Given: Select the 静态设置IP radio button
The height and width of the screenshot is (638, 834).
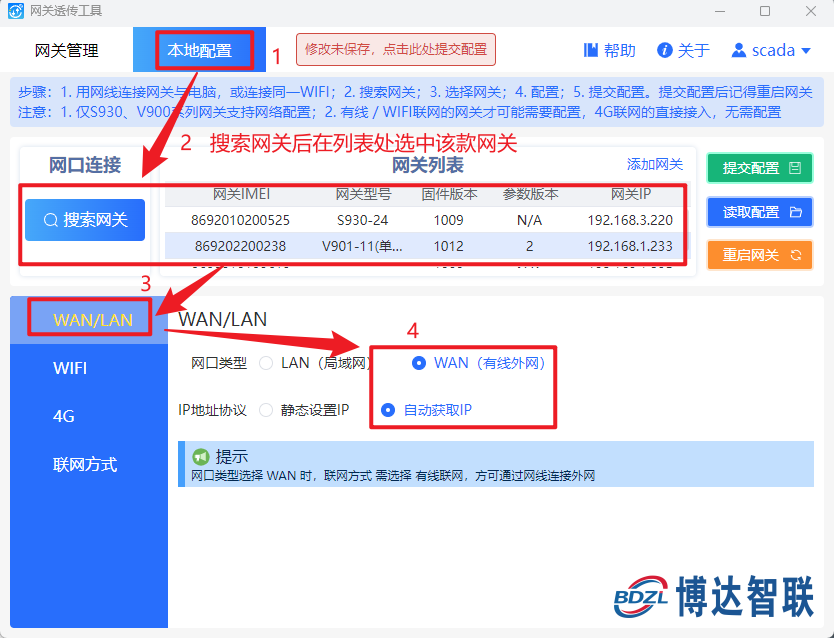Looking at the screenshot, I should point(266,410).
